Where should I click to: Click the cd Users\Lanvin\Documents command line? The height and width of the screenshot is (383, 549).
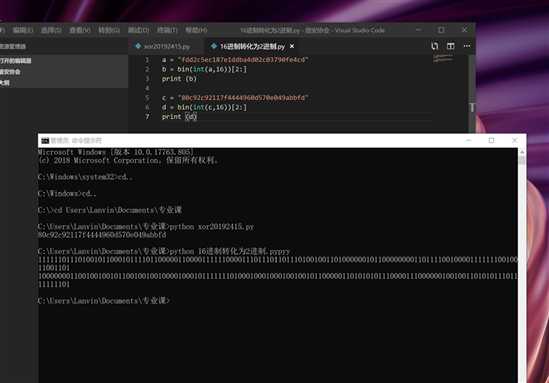(110, 210)
